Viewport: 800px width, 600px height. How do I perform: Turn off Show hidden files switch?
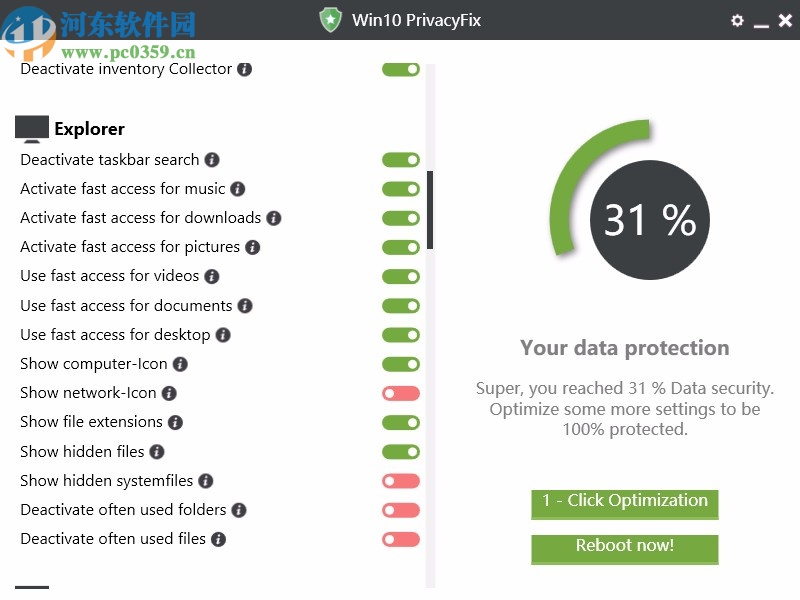[x=401, y=452]
